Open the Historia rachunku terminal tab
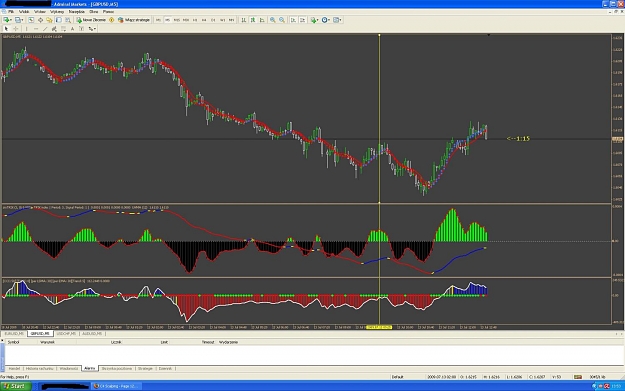Image resolution: width=625 pixels, height=391 pixels. pos(39,369)
